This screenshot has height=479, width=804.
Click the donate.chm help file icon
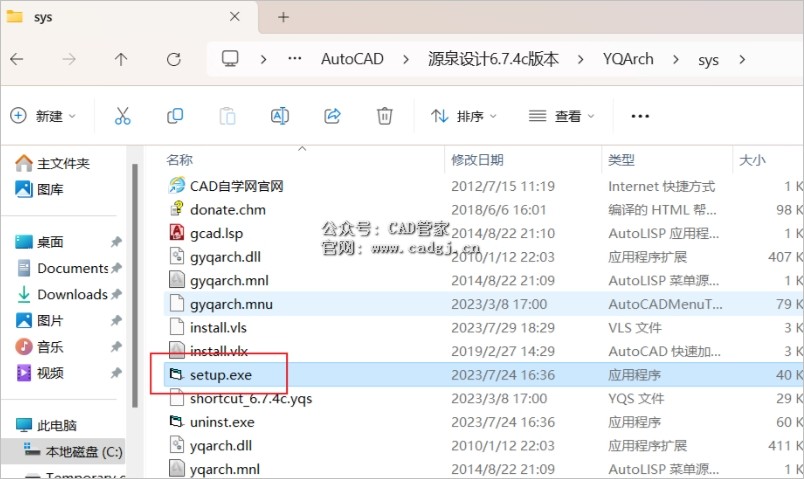176,209
